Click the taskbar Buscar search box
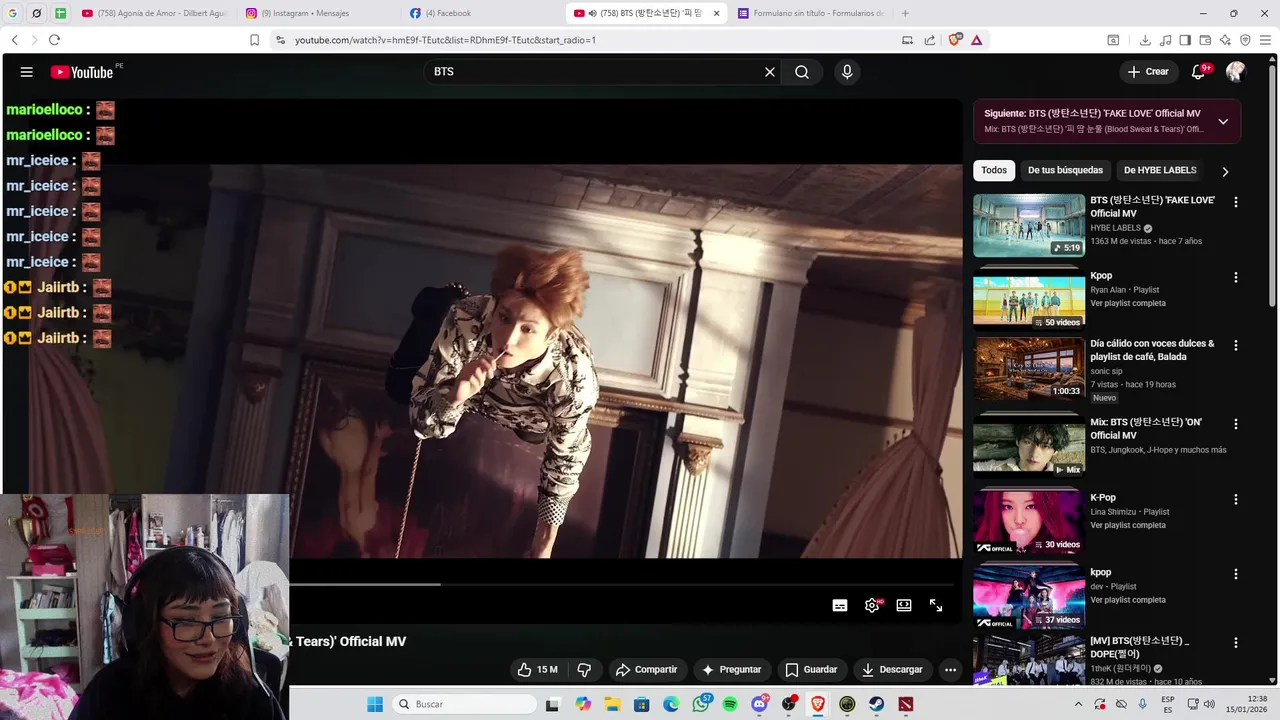This screenshot has height=720, width=1280. click(x=465, y=704)
